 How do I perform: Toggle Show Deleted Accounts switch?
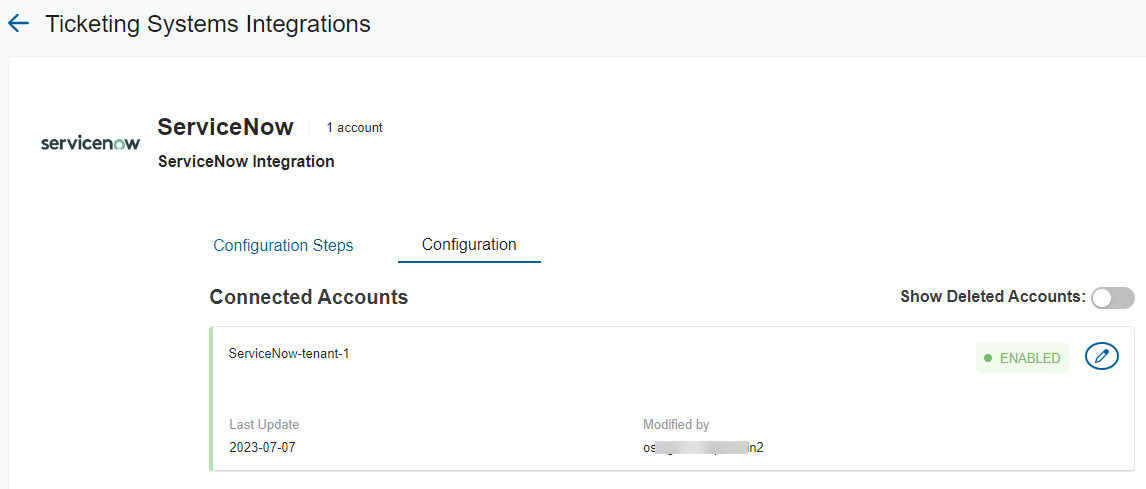pyautogui.click(x=1112, y=297)
